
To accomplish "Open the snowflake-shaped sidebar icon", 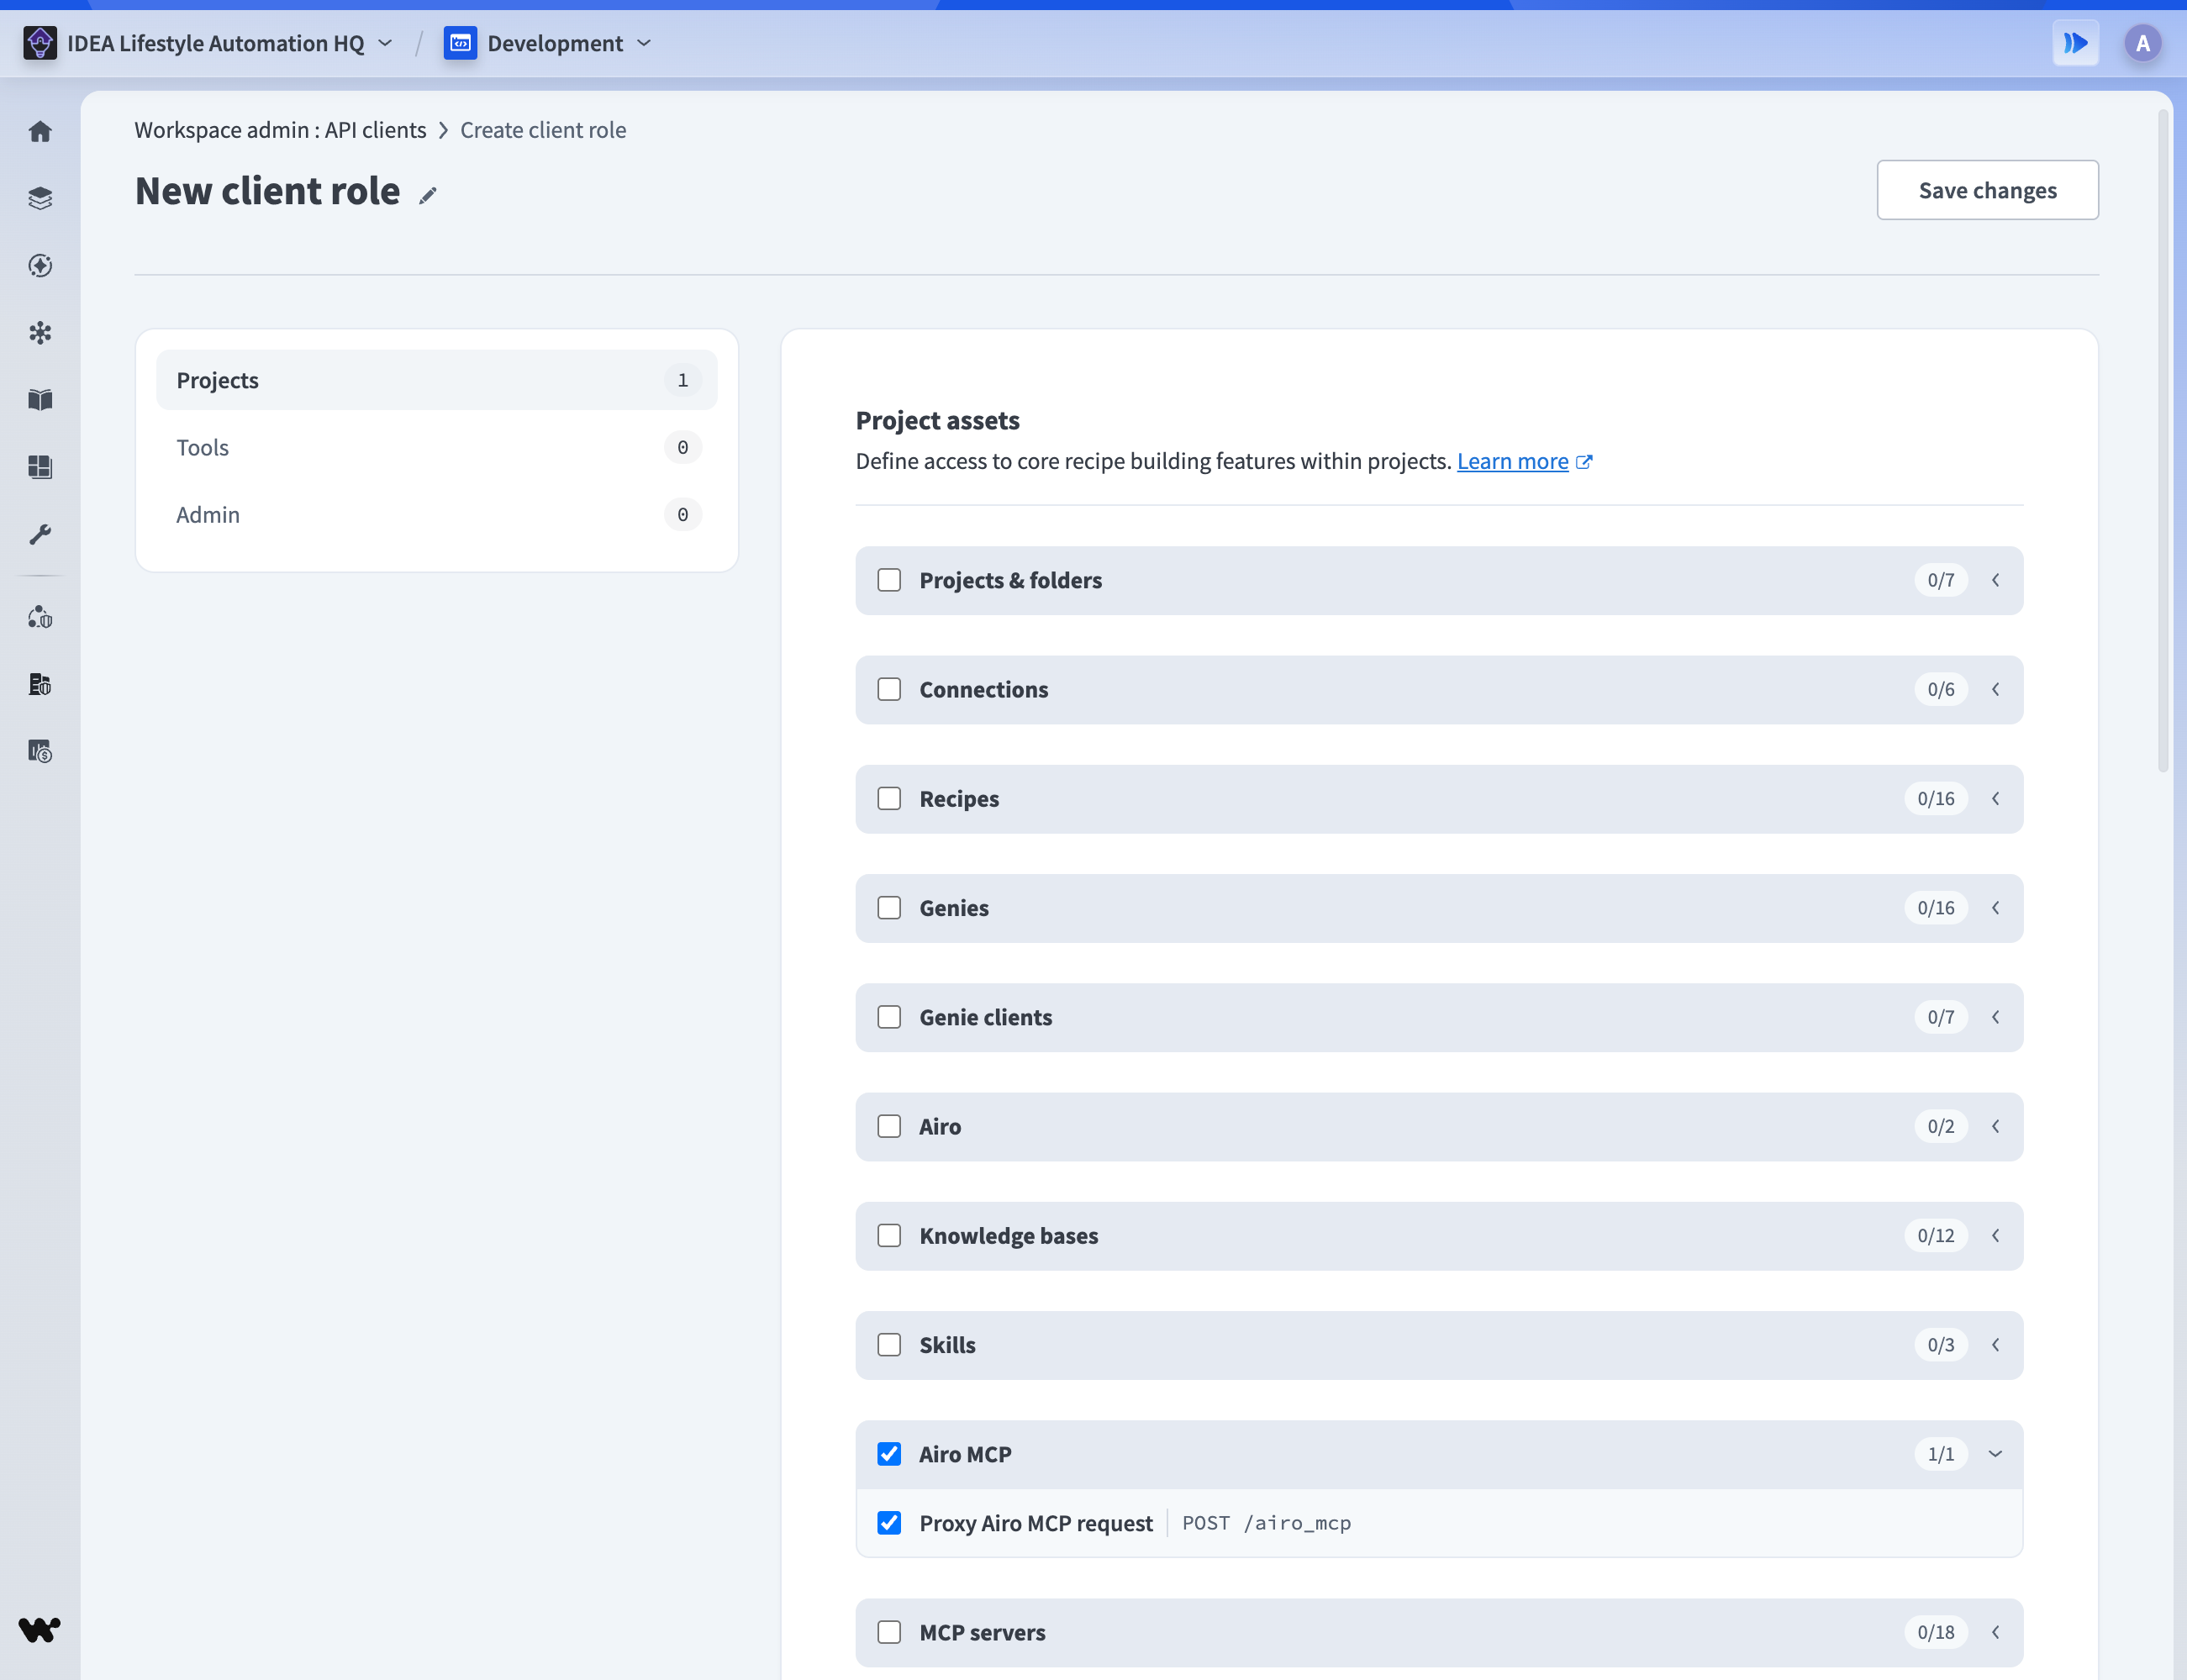I will (40, 332).
